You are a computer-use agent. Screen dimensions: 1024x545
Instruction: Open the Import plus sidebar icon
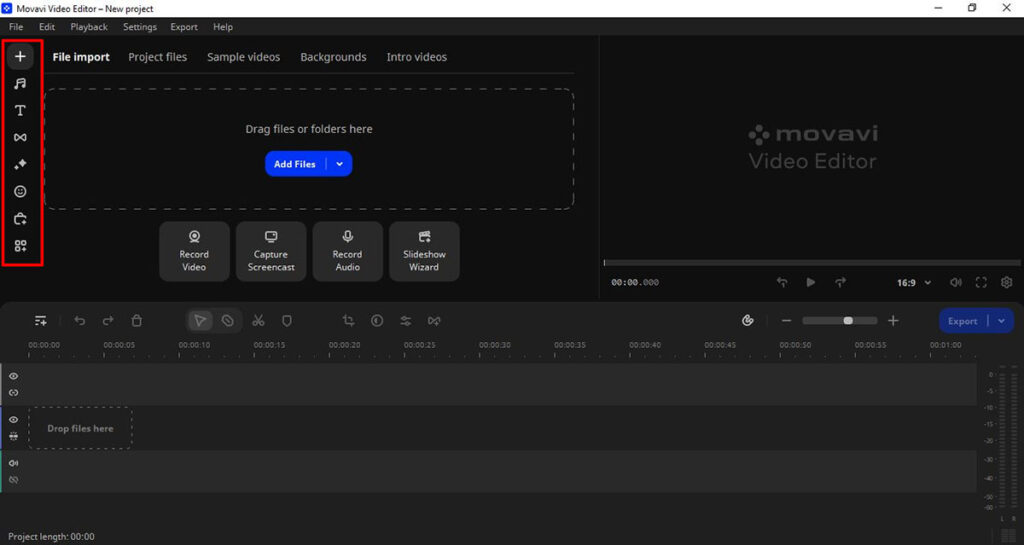[20, 56]
